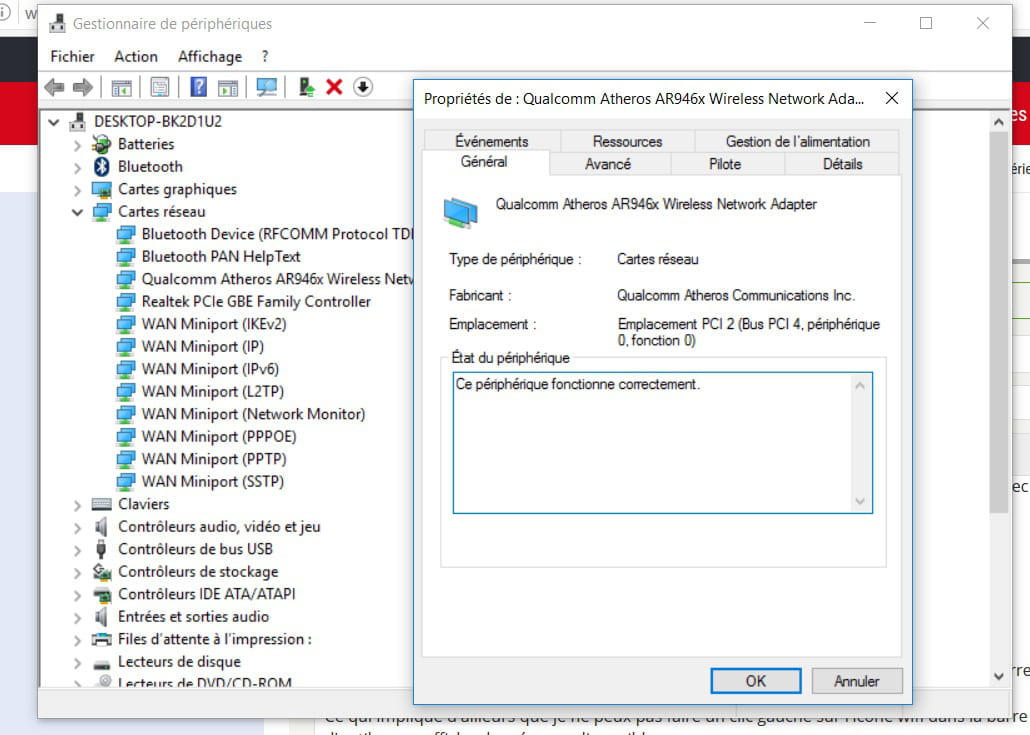Viewport: 1030px width, 735px height.
Task: Select the DESKTOP-BK2D1U2 computer icon
Action: click(x=78, y=122)
